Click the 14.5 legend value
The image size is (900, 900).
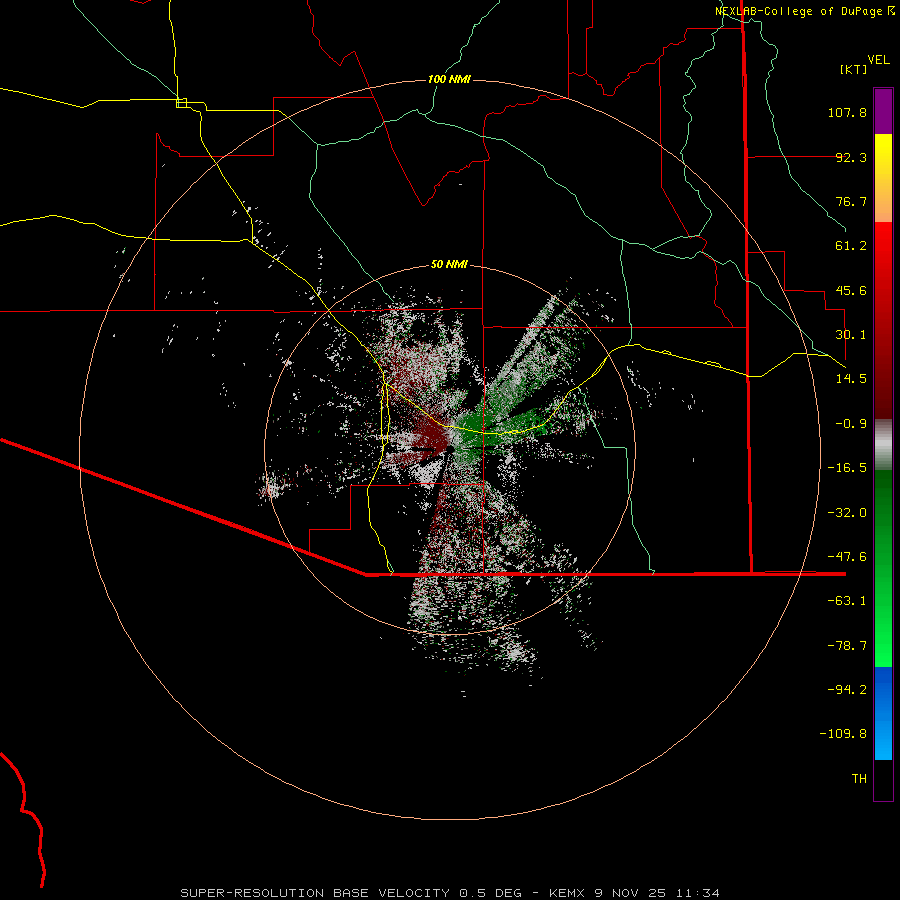click(851, 379)
